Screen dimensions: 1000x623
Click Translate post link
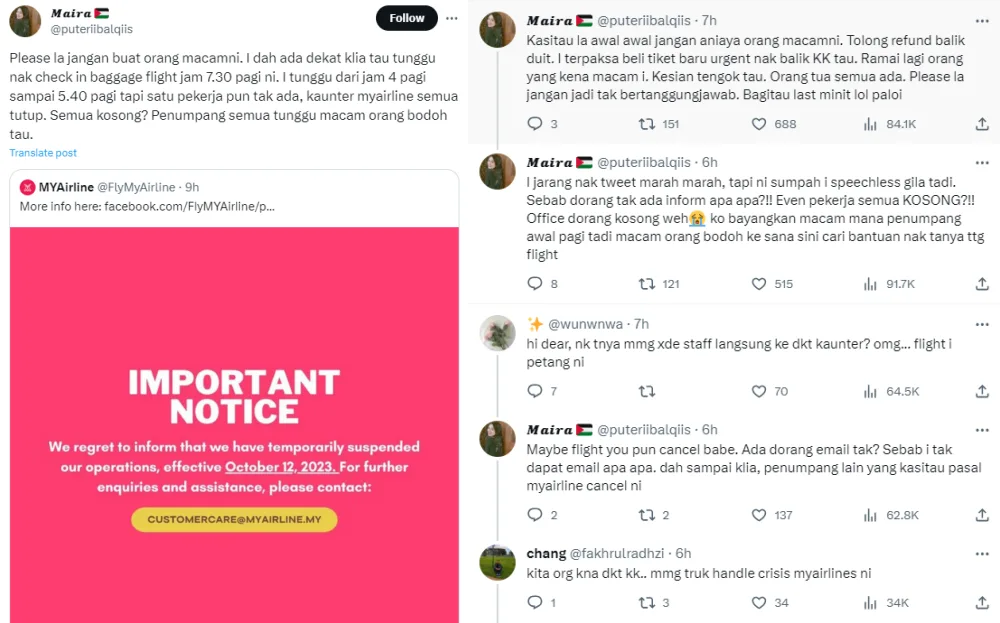tap(43, 153)
